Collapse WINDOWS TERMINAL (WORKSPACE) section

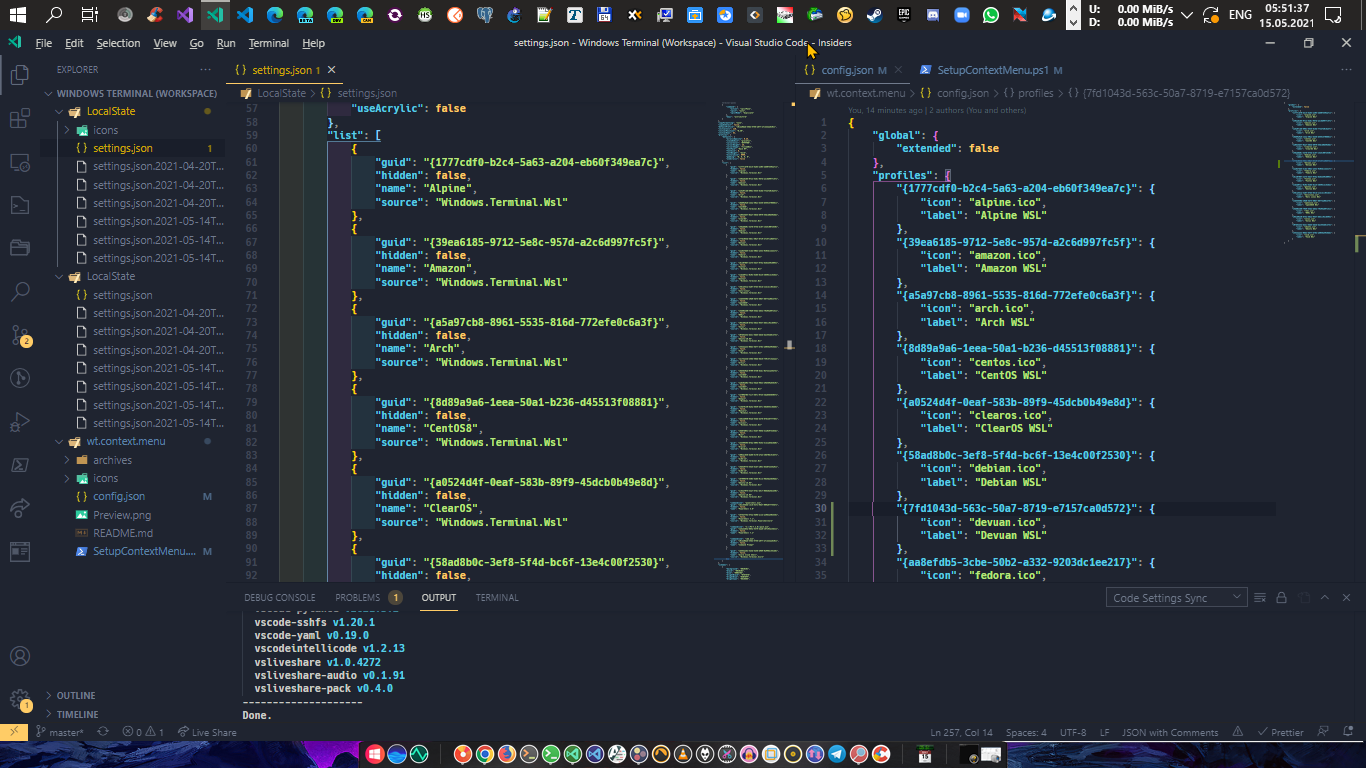point(48,93)
